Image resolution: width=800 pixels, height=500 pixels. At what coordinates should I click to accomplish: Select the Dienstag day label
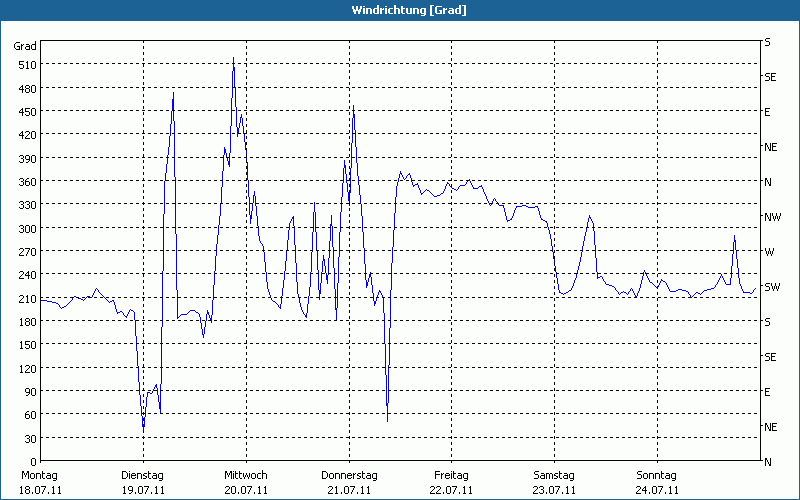tap(142, 476)
